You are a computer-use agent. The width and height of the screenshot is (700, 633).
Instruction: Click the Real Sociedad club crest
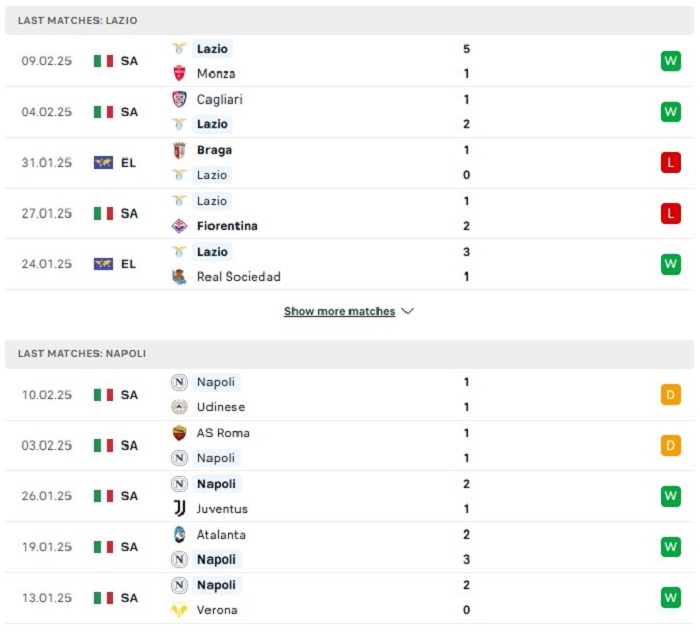click(x=179, y=277)
